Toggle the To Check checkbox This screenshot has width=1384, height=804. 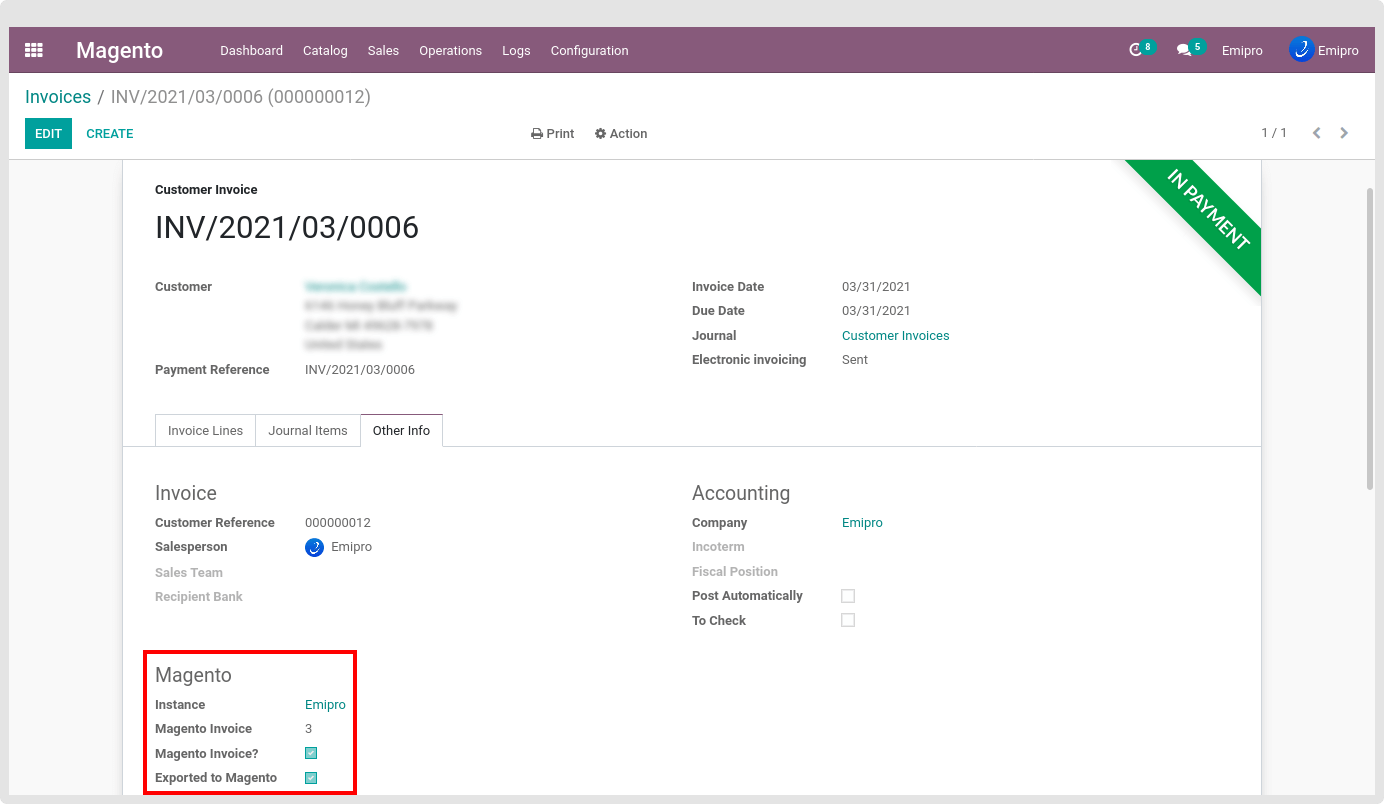pos(848,620)
